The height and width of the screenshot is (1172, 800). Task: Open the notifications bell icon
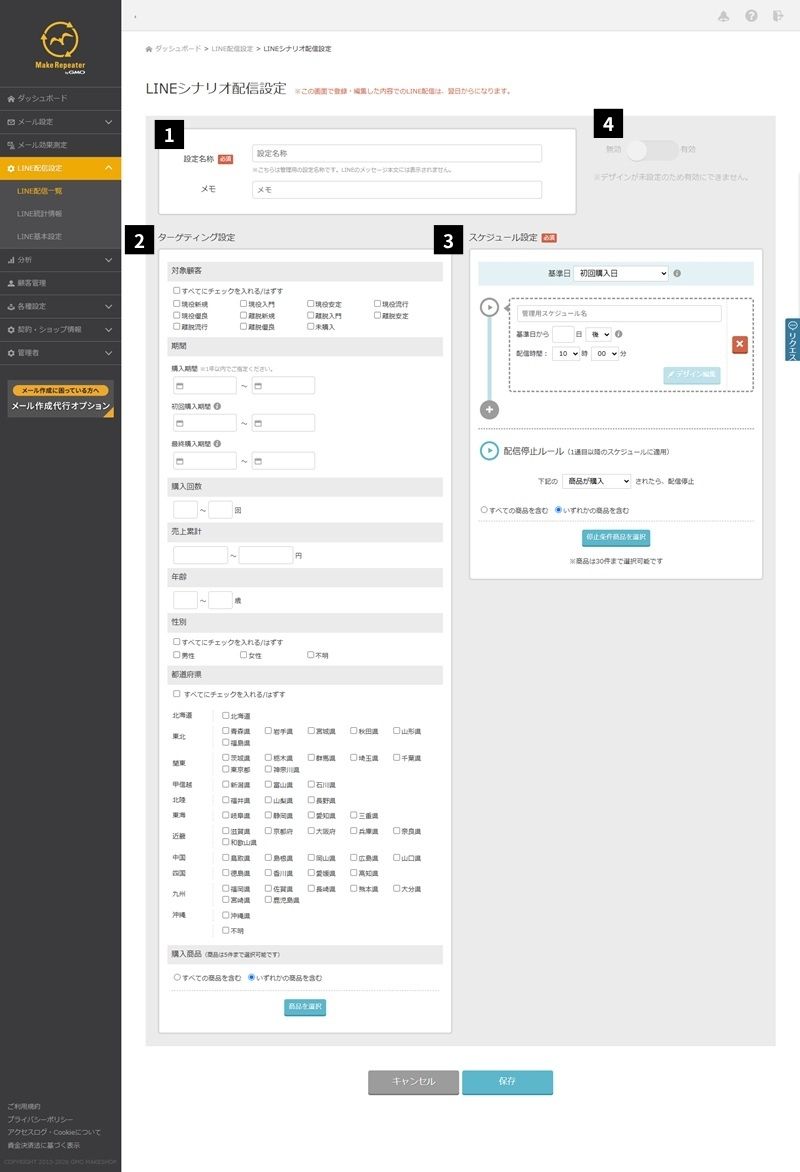point(723,16)
